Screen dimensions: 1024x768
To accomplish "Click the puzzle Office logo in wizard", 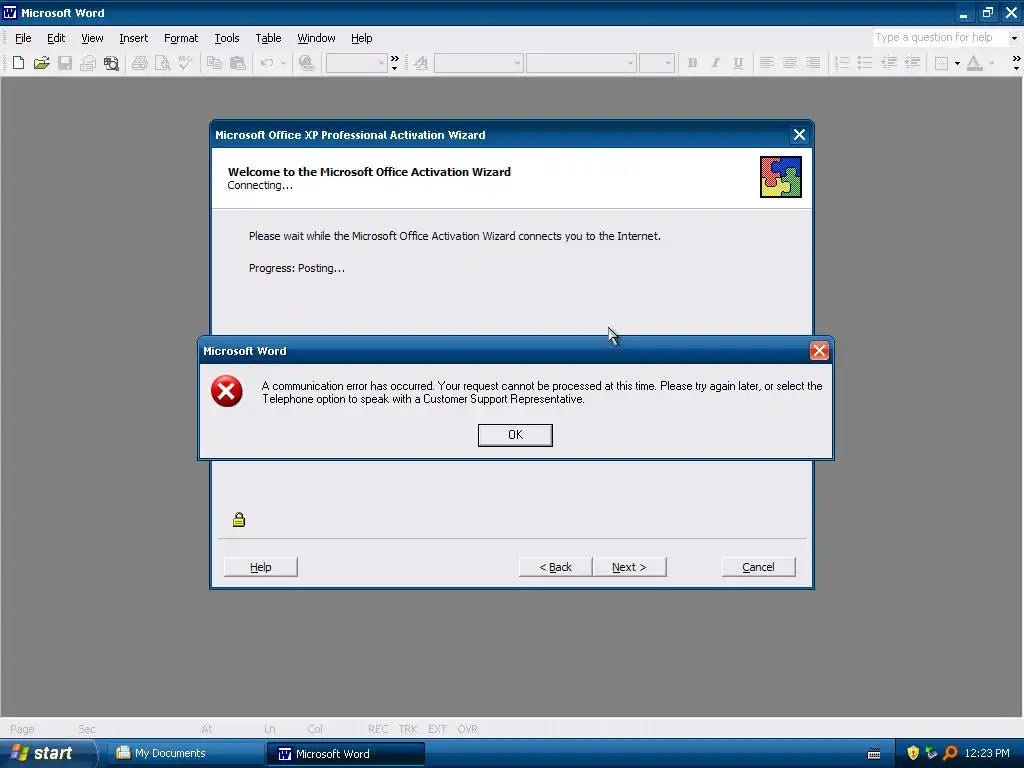I will (x=780, y=177).
